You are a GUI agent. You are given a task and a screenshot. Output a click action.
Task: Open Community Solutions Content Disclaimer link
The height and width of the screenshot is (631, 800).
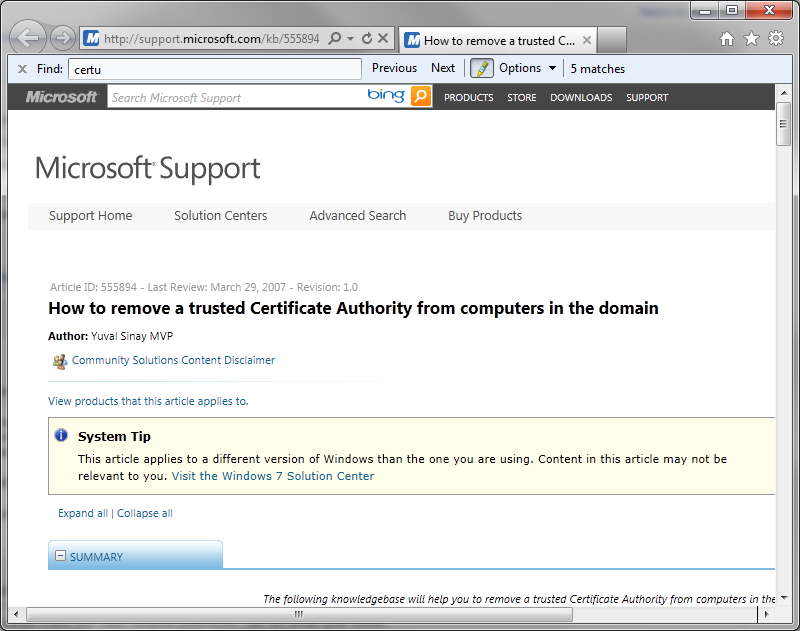tap(173, 360)
